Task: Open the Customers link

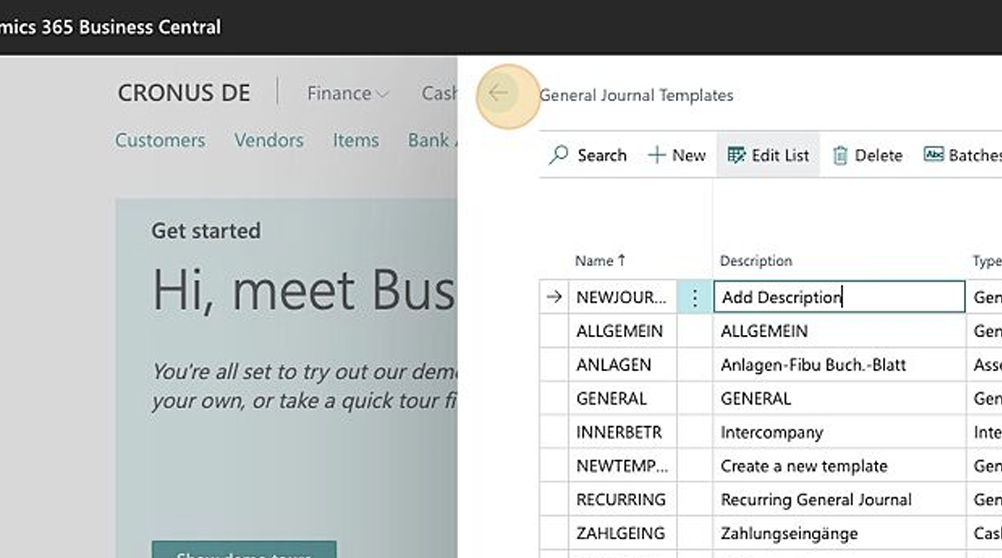Action: click(160, 140)
